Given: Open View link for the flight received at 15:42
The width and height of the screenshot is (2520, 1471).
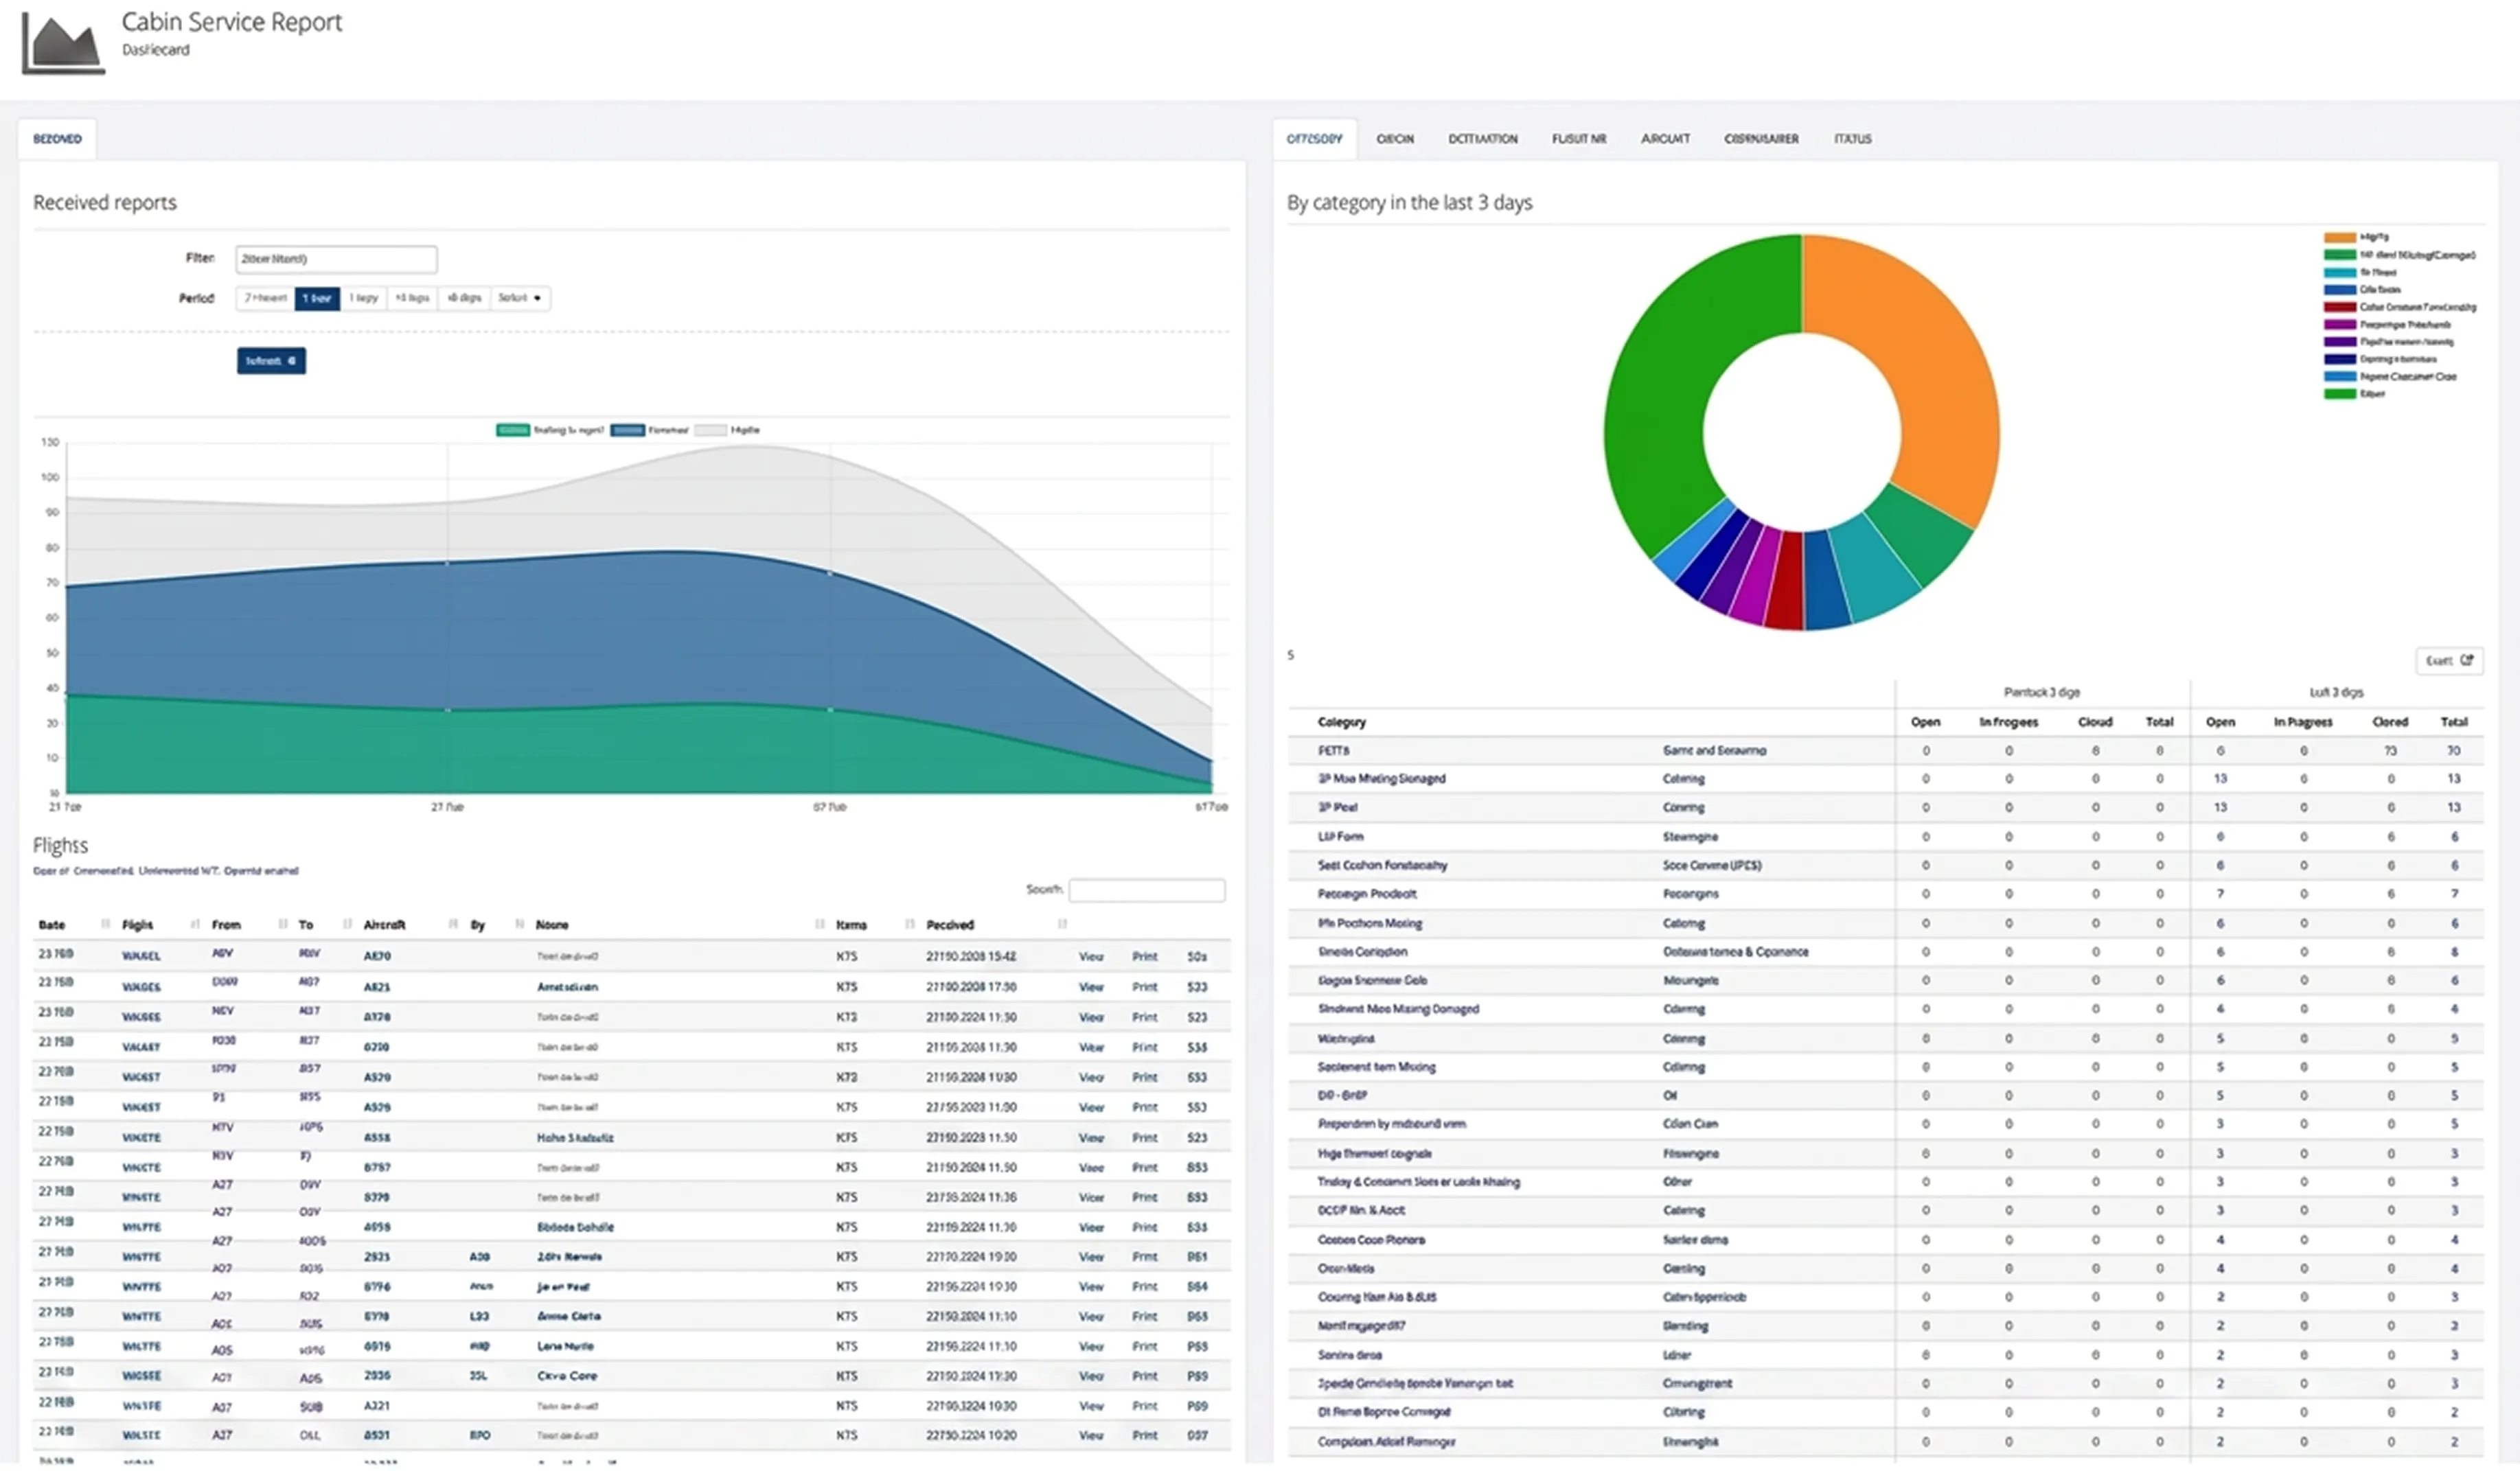Looking at the screenshot, I should pos(1091,957).
